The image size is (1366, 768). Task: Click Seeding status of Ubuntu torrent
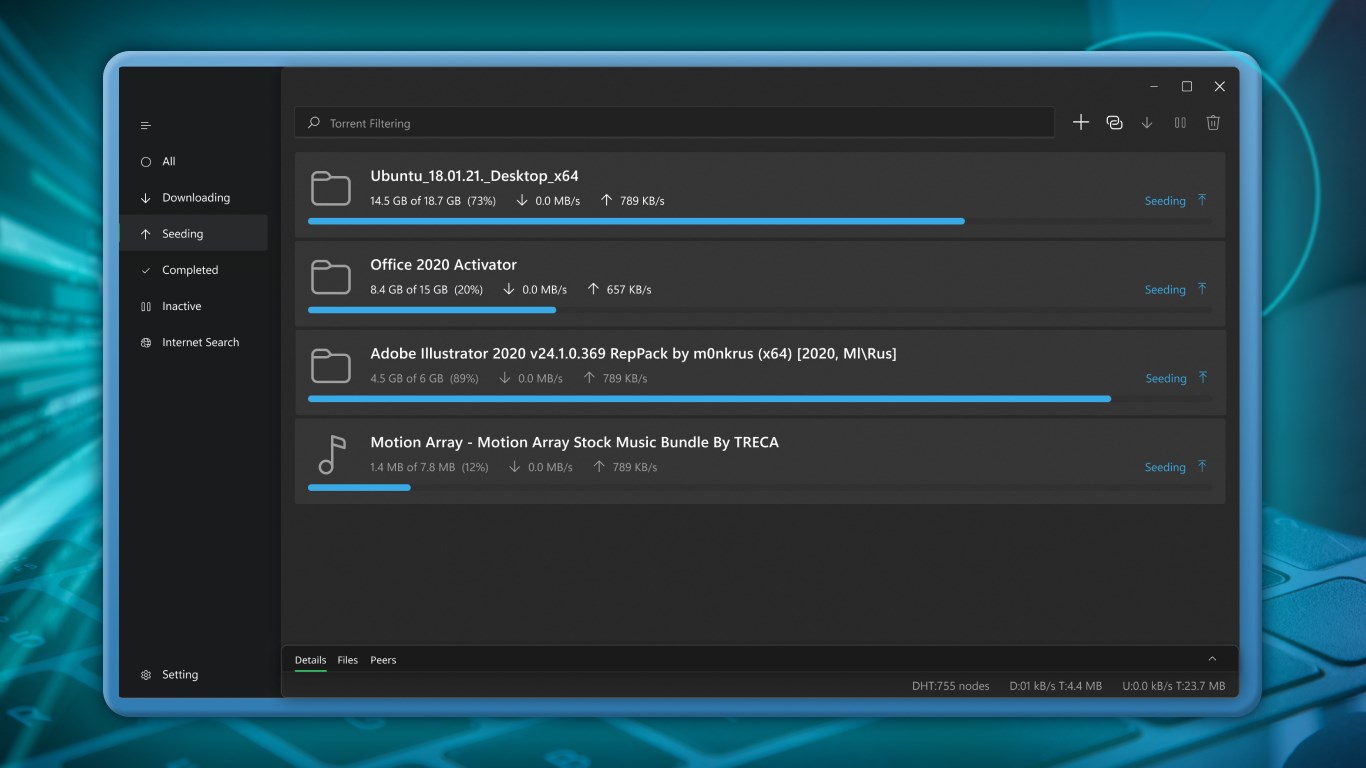click(1165, 201)
